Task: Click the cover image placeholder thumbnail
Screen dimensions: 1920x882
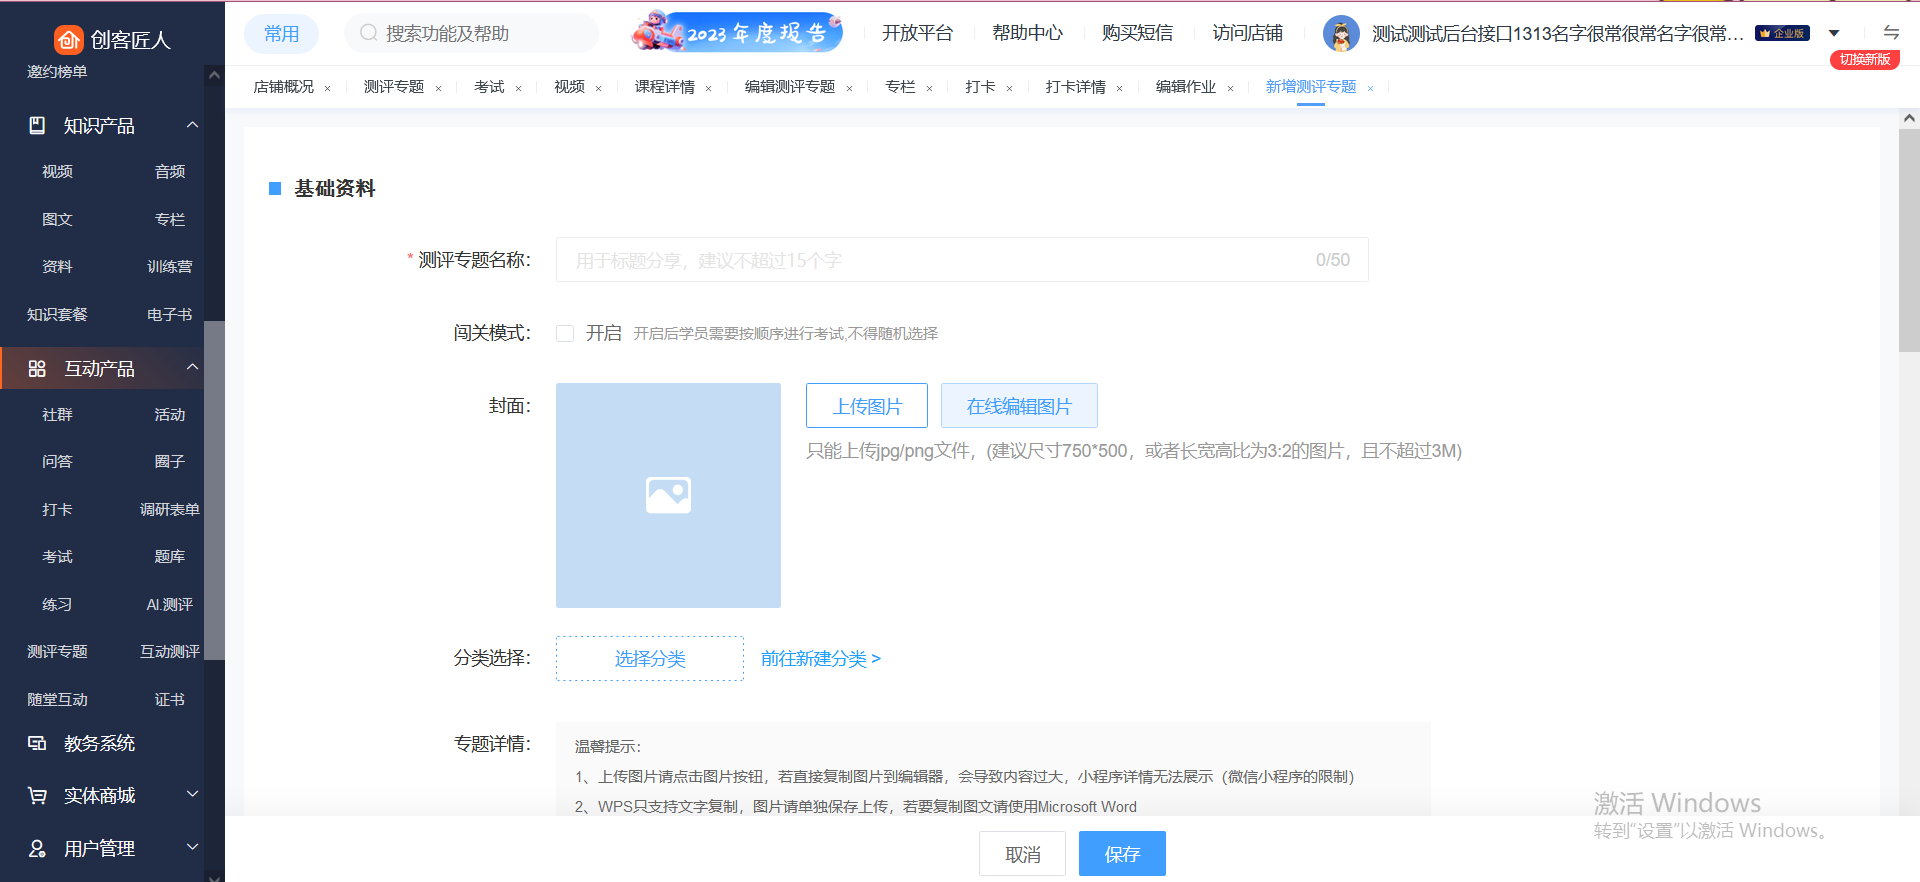Action: [x=668, y=495]
